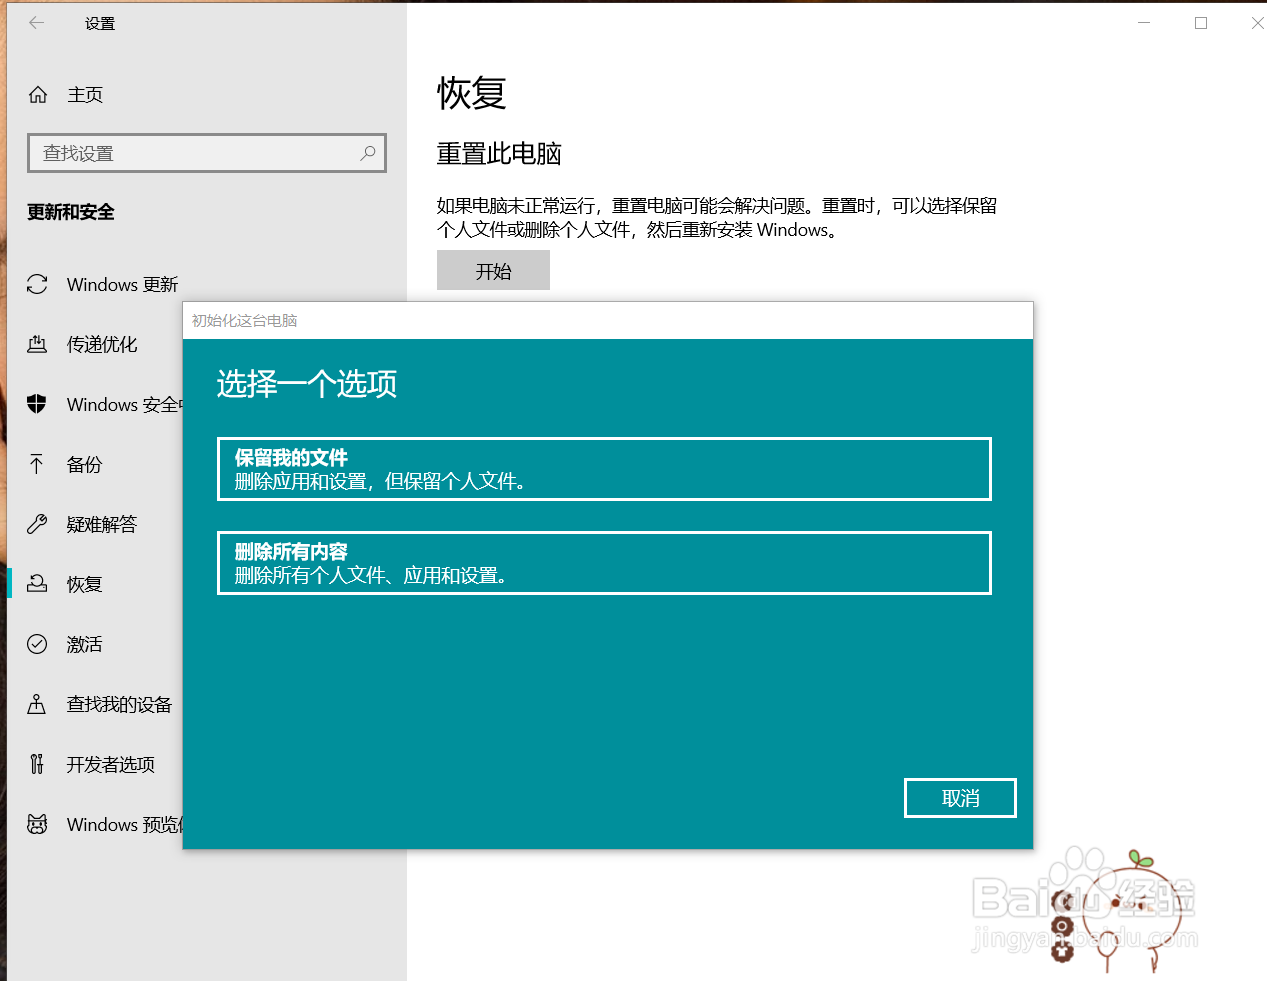
Task: Click the 恢复 recovery icon
Action: (37, 584)
